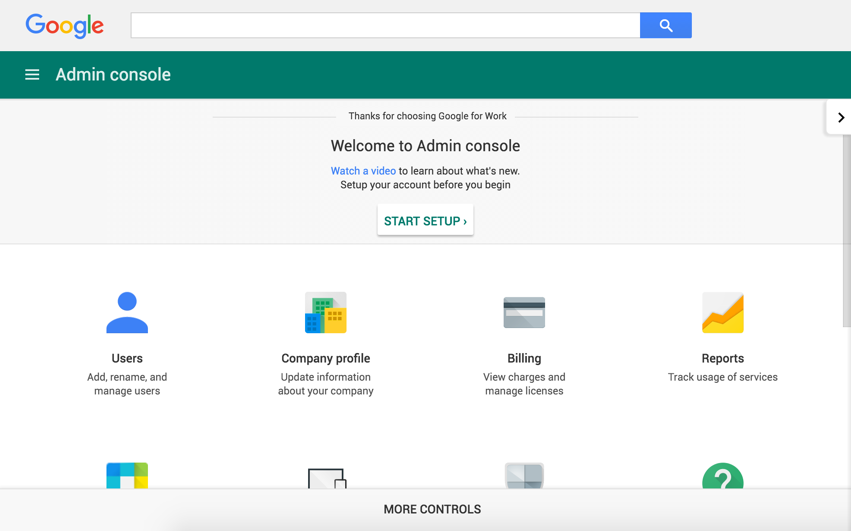Click the Admin console title
851x531 pixels.
[x=113, y=74]
